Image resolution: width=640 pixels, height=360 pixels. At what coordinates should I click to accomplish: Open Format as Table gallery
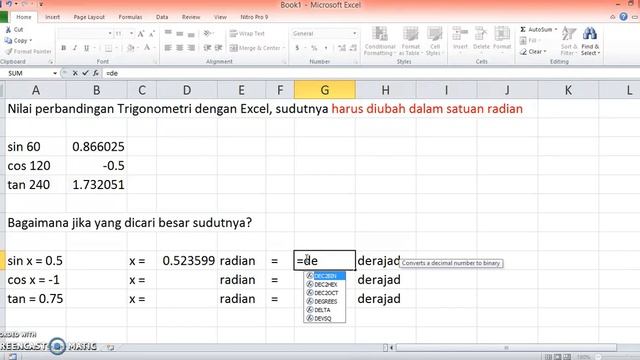click(410, 41)
